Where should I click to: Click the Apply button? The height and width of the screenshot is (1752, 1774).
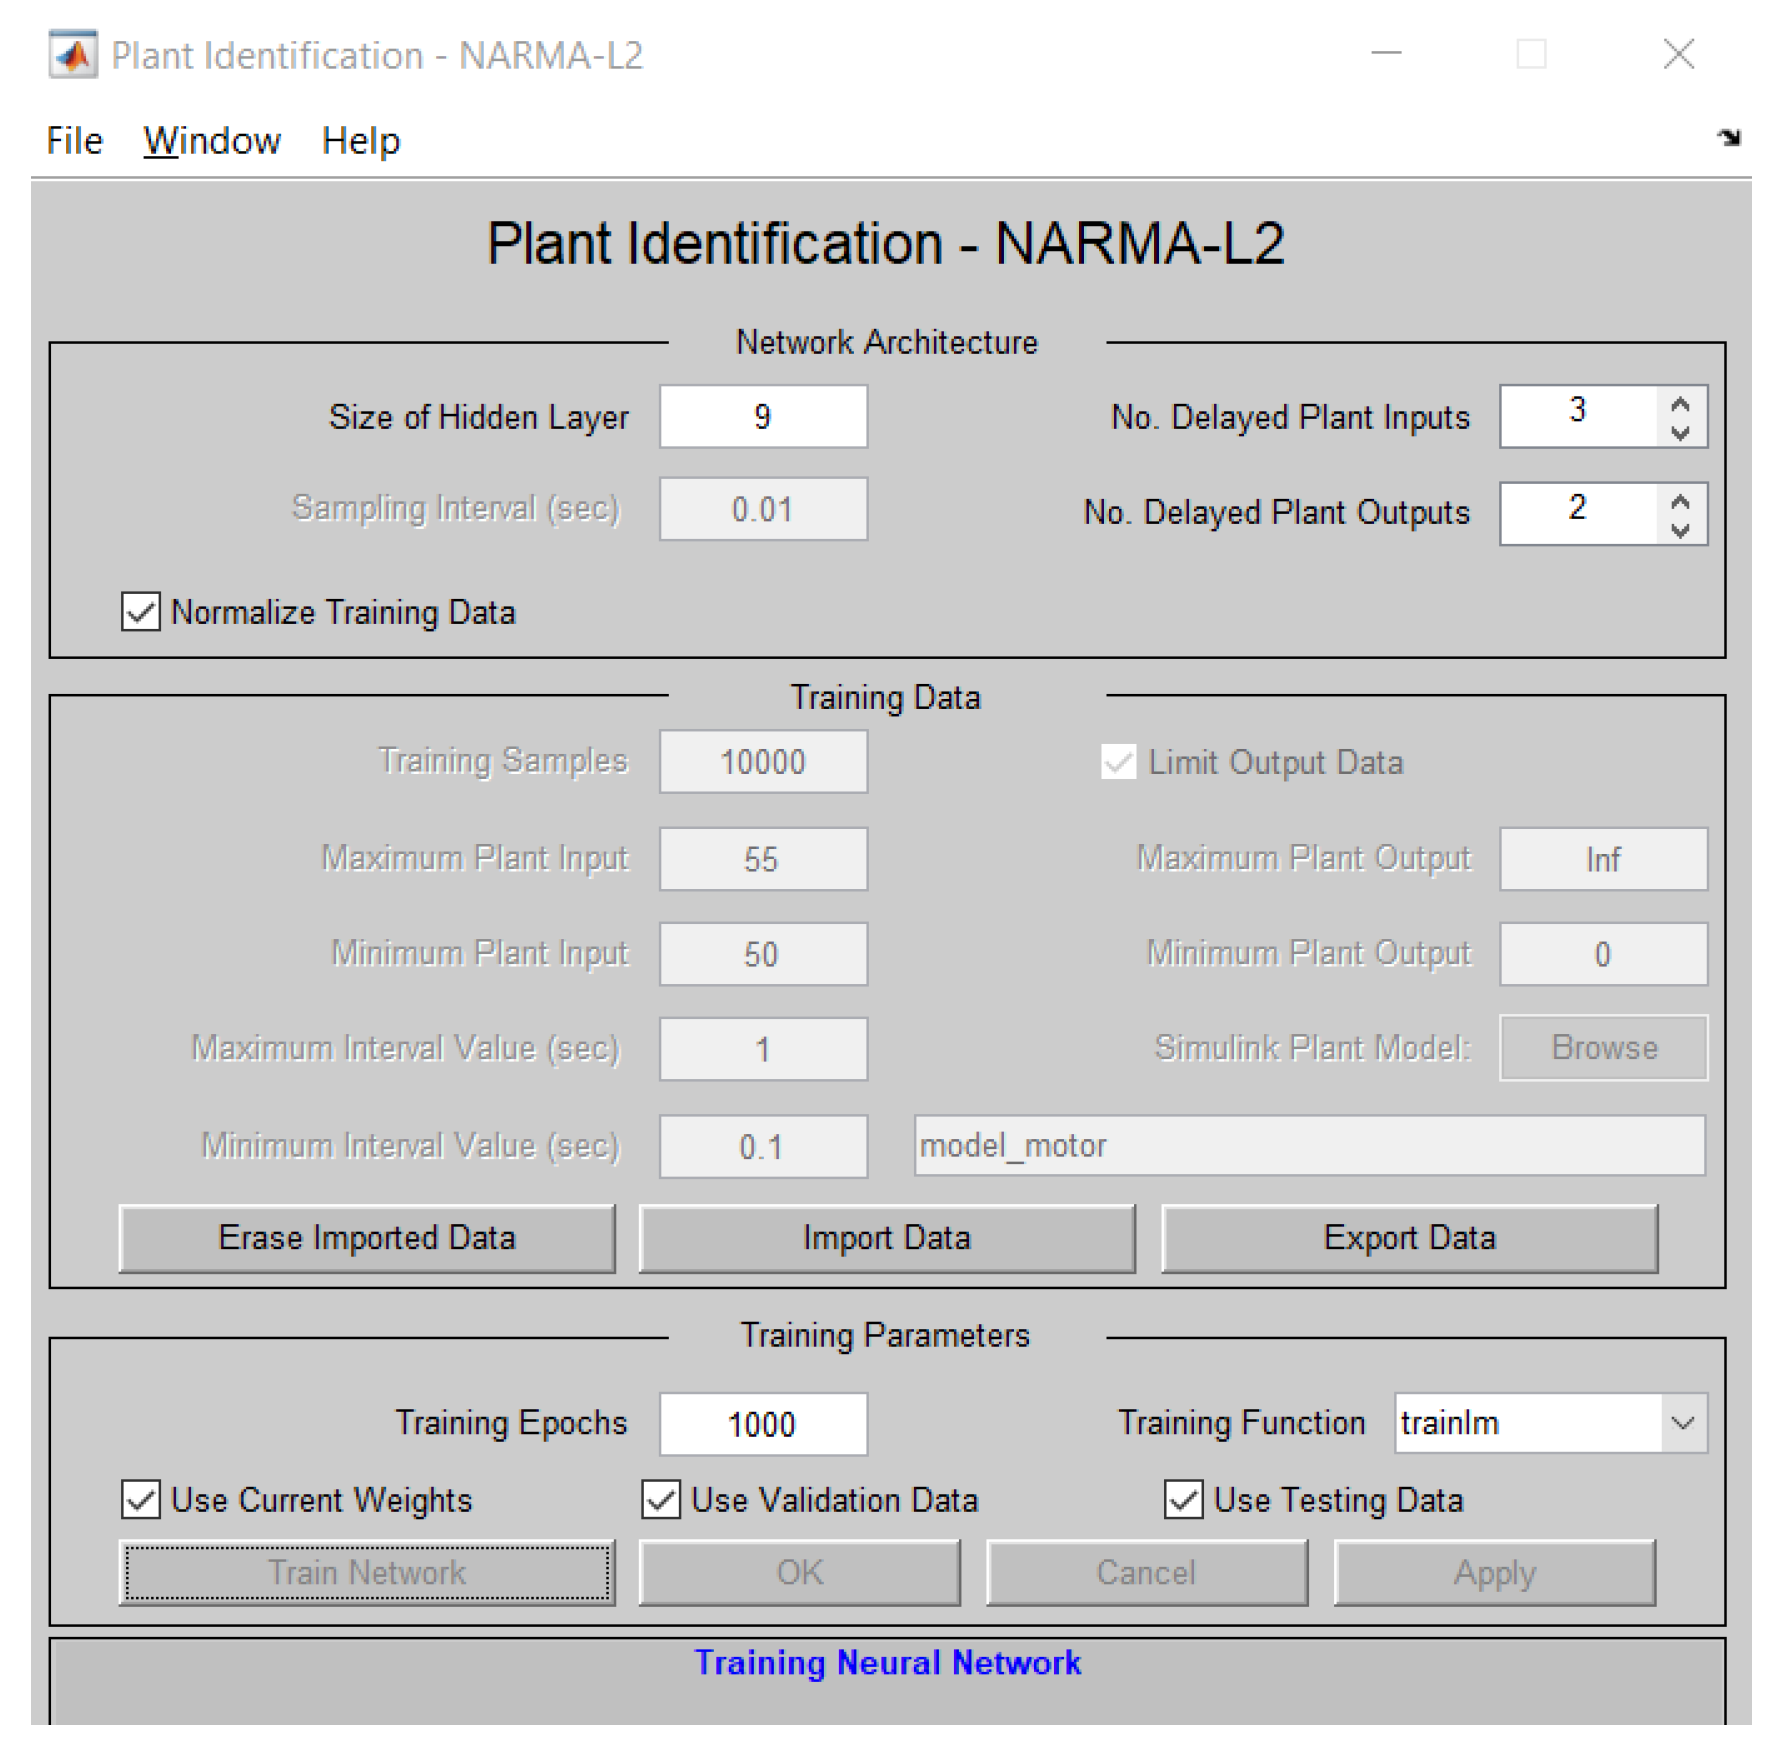point(1495,1573)
